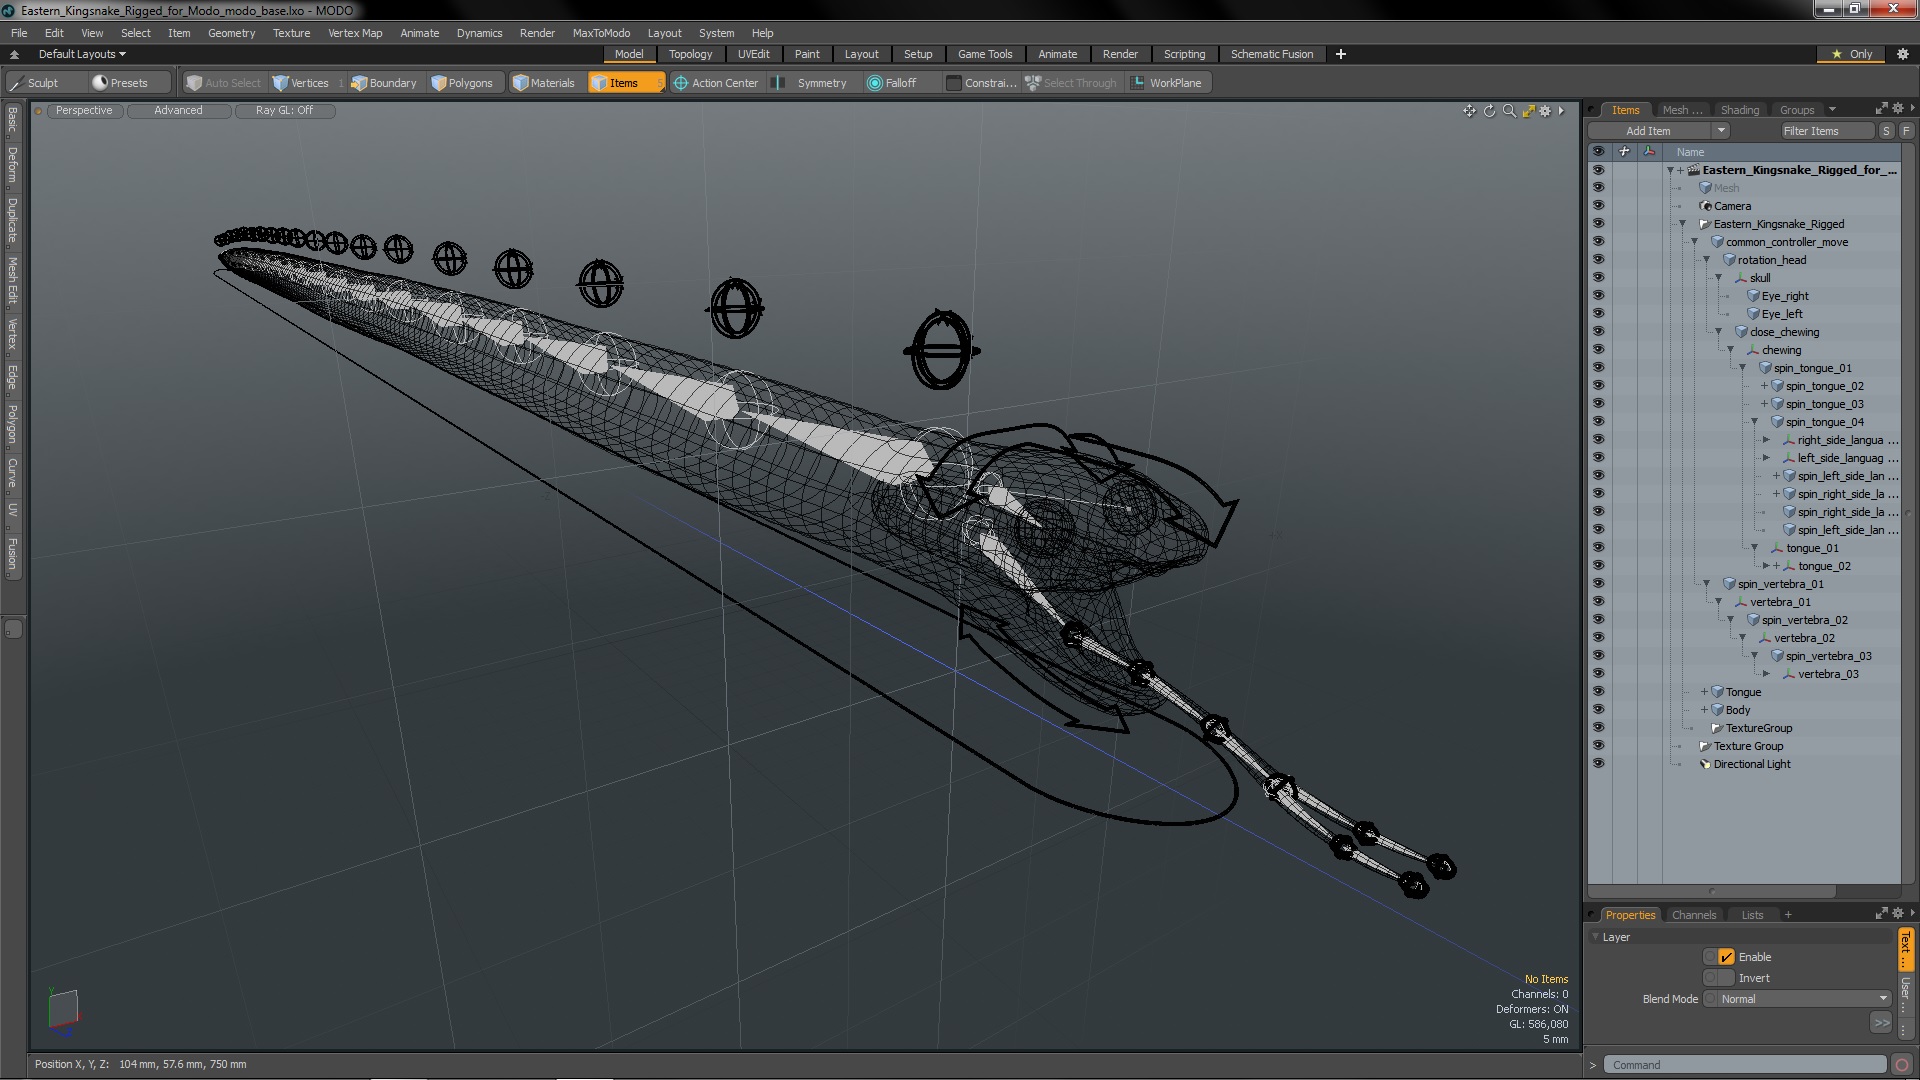Image resolution: width=1920 pixels, height=1080 pixels.
Task: Collapse the spin_vertebra_01 tree node
Action: [1706, 584]
